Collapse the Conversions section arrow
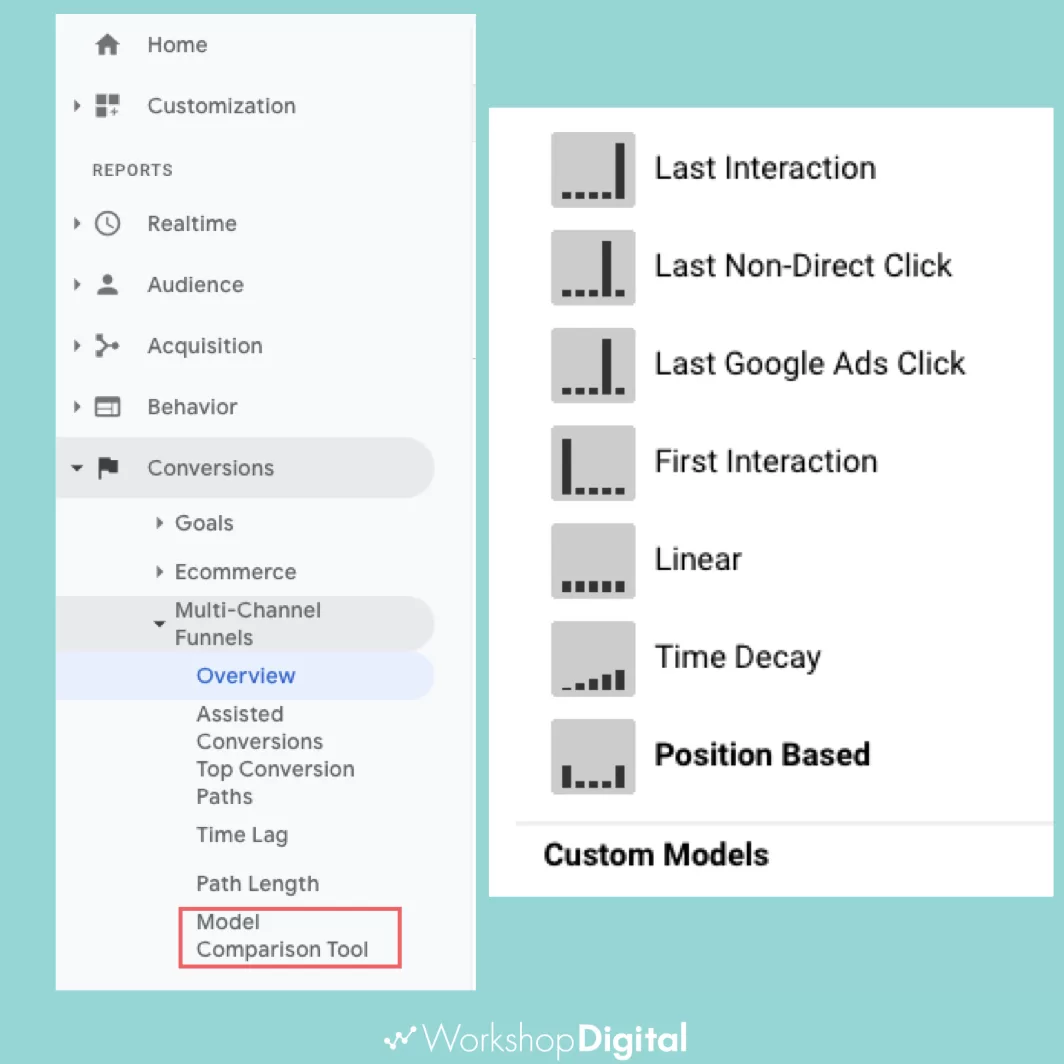The height and width of the screenshot is (1064, 1064). [x=77, y=468]
